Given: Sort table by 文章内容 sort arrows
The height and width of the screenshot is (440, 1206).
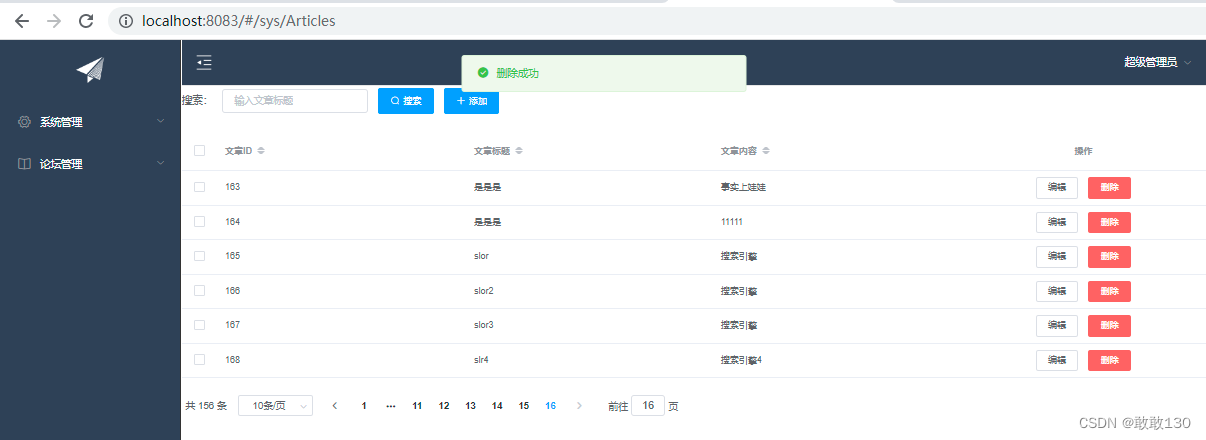Looking at the screenshot, I should [x=766, y=151].
